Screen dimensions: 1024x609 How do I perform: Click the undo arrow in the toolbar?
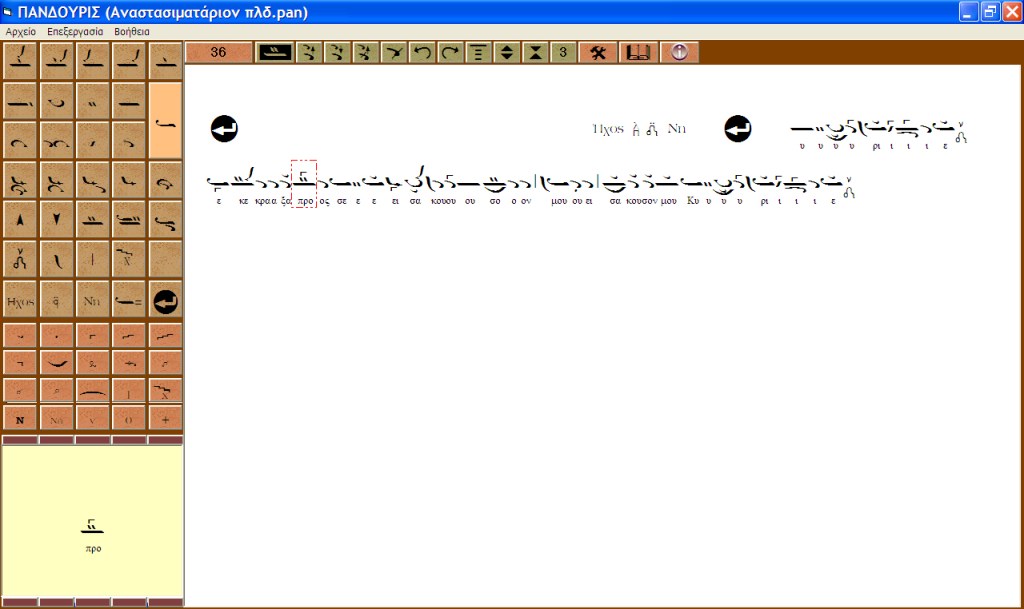pyautogui.click(x=422, y=53)
